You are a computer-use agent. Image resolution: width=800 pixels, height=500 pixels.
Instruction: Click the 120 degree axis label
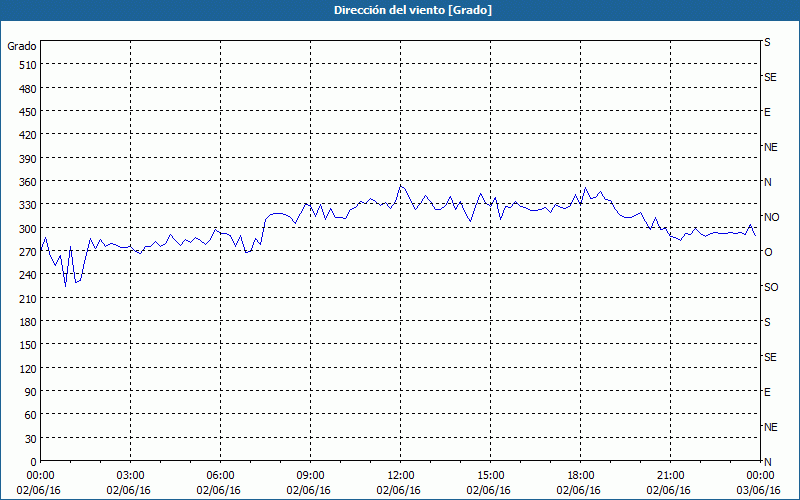tap(28, 369)
